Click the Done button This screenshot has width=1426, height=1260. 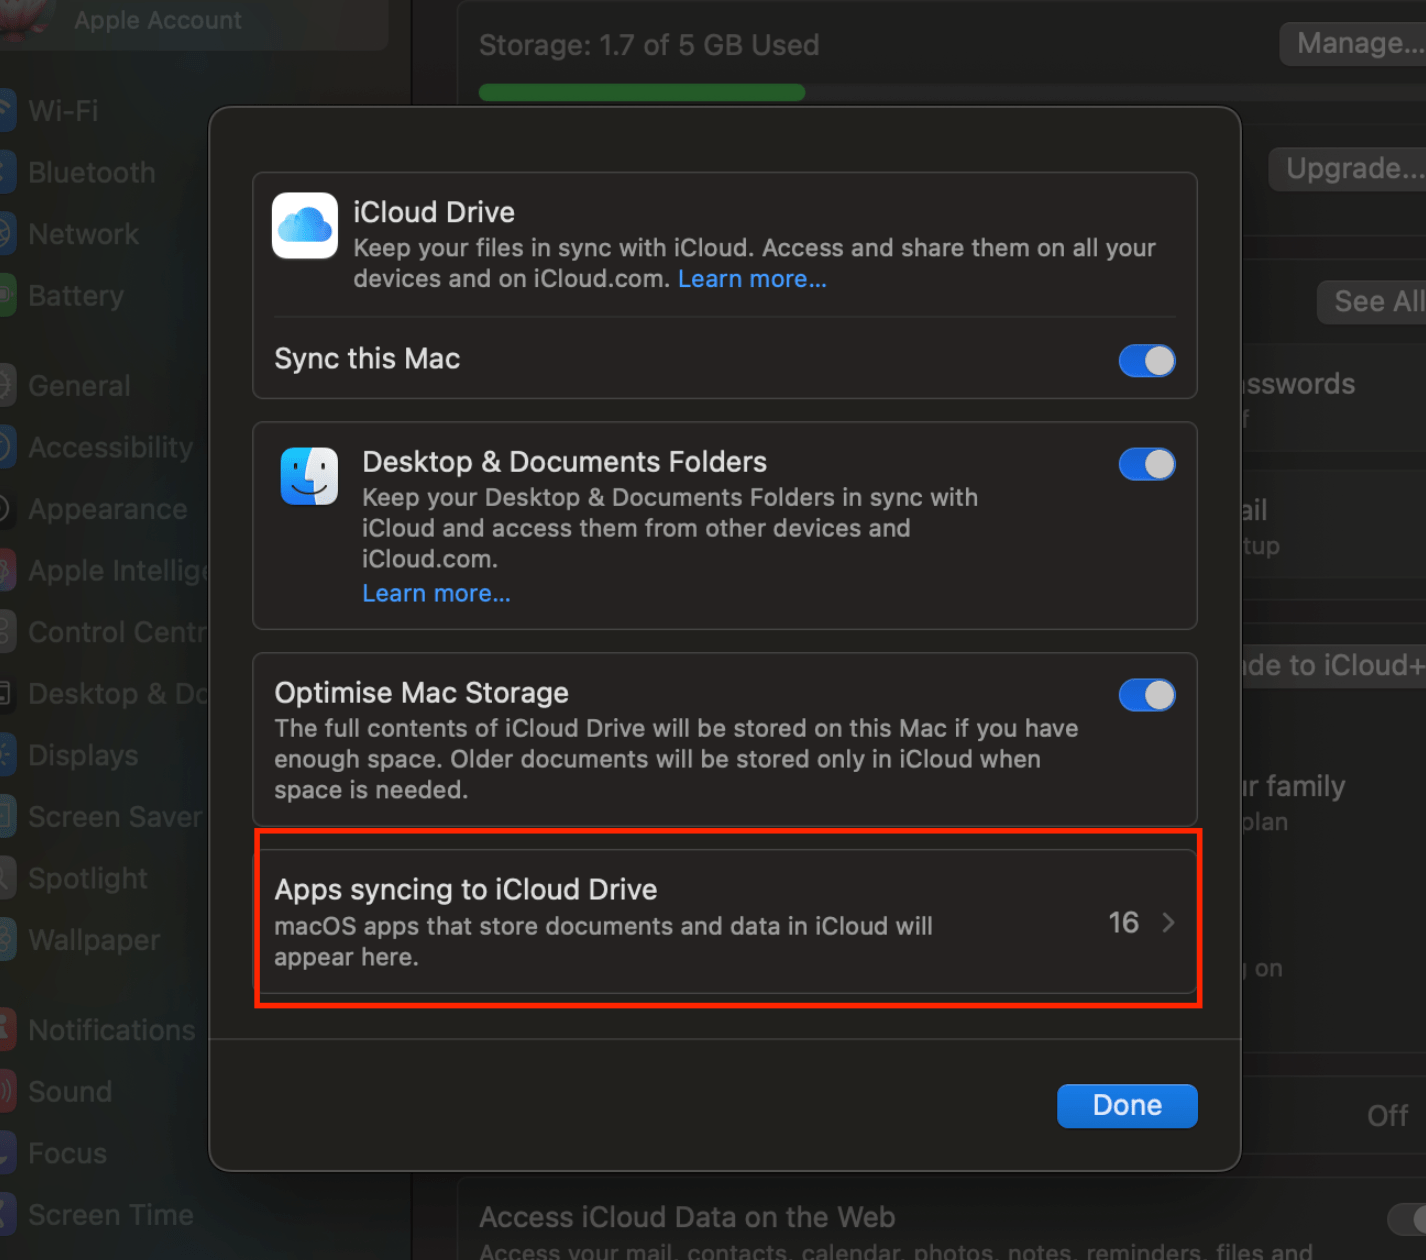point(1126,1105)
